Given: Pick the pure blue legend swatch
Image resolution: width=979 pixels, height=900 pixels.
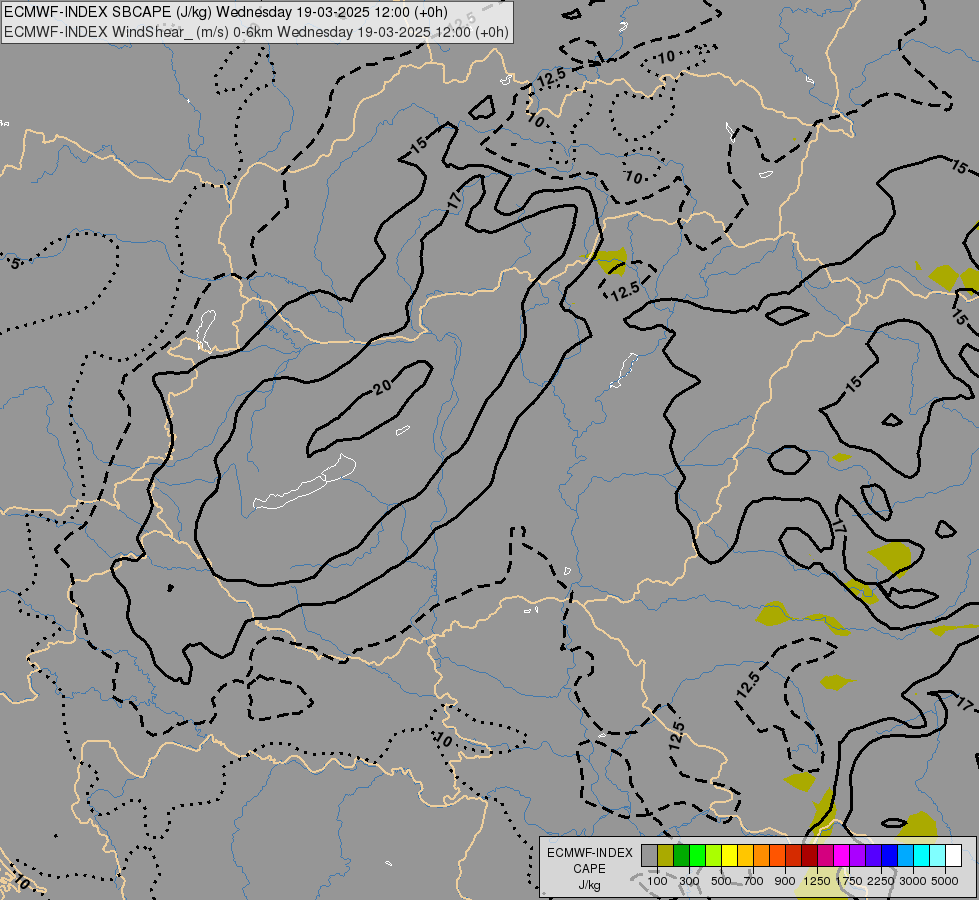Looking at the screenshot, I should [x=889, y=855].
